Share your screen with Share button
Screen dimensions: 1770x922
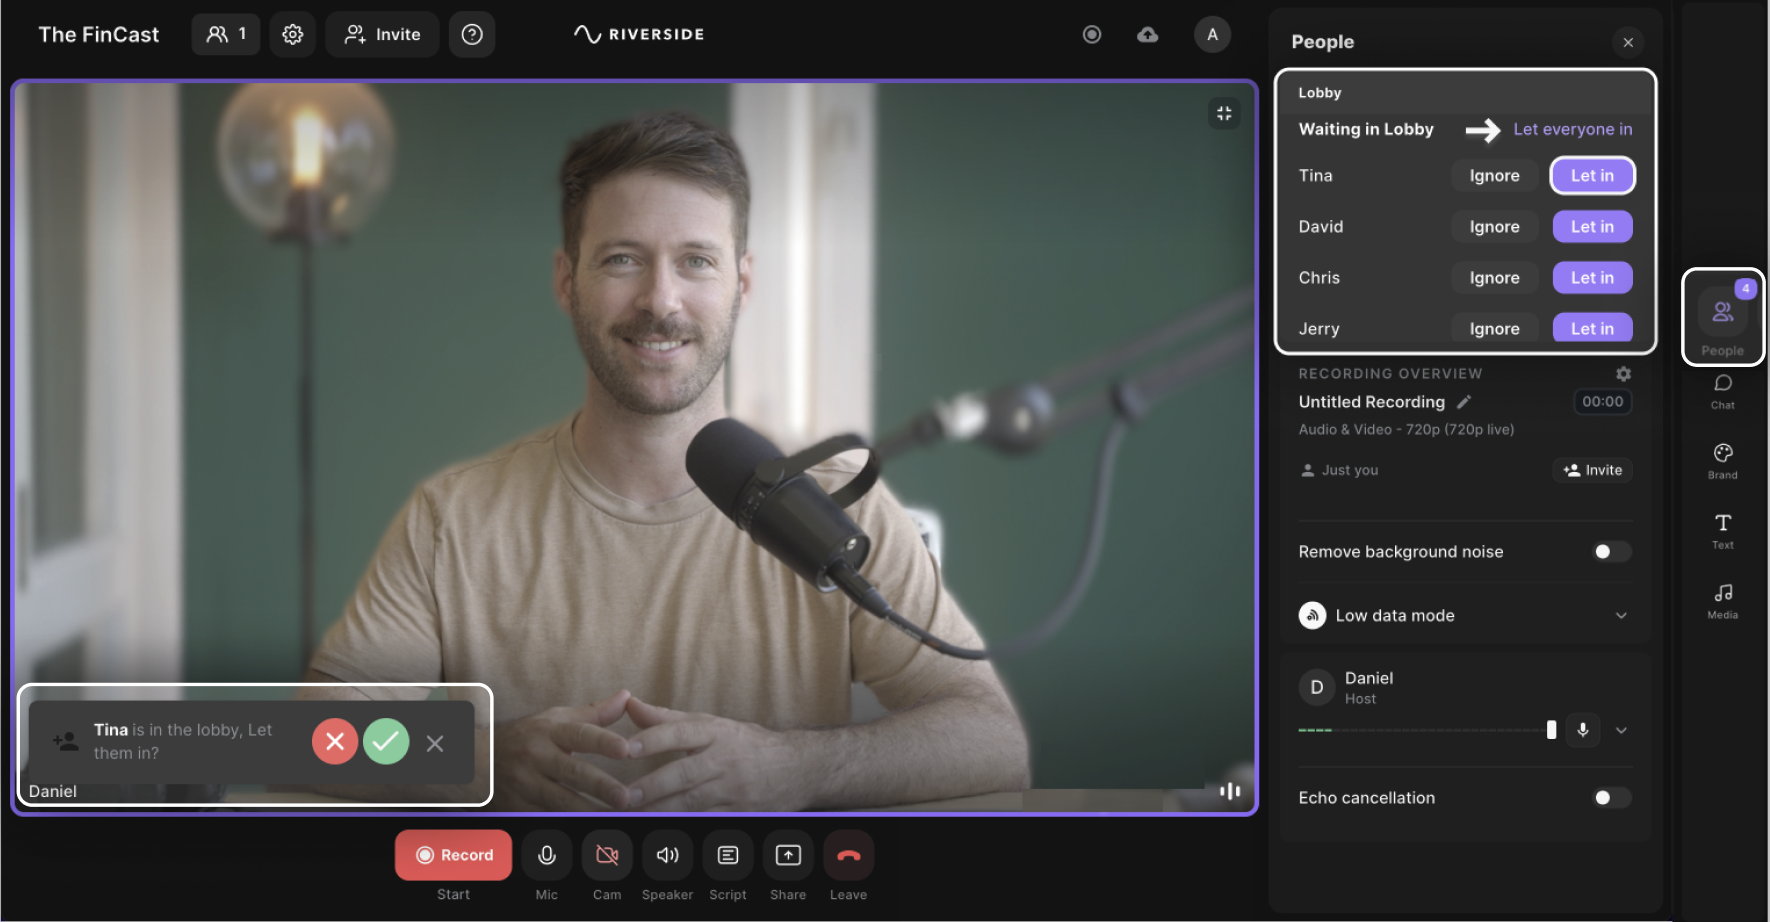coord(788,855)
